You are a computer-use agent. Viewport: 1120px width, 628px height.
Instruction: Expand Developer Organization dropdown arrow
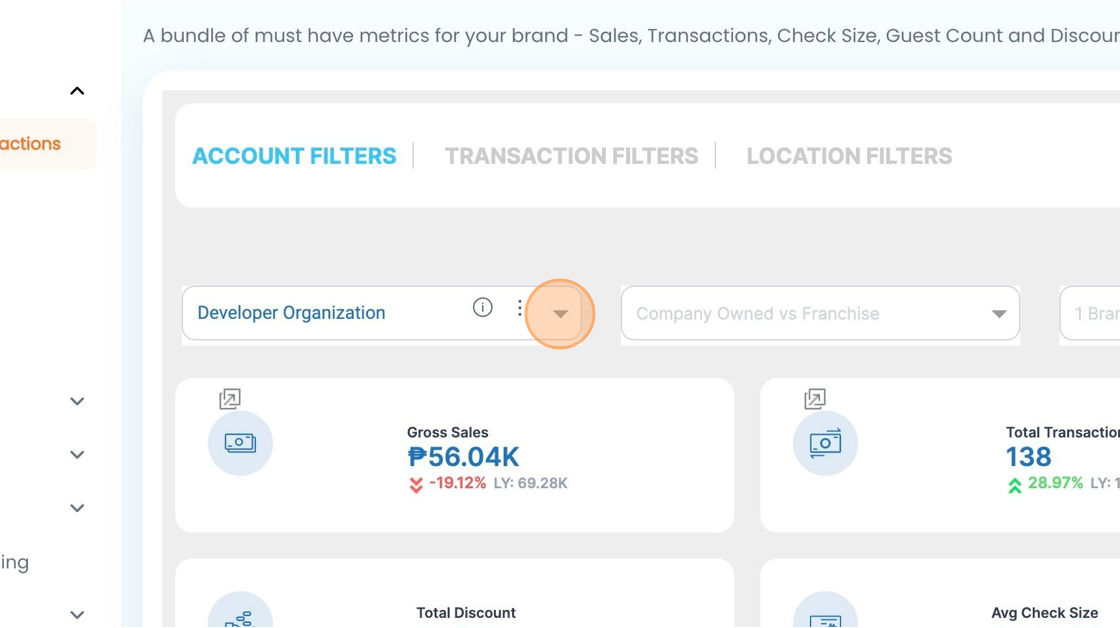[560, 314]
